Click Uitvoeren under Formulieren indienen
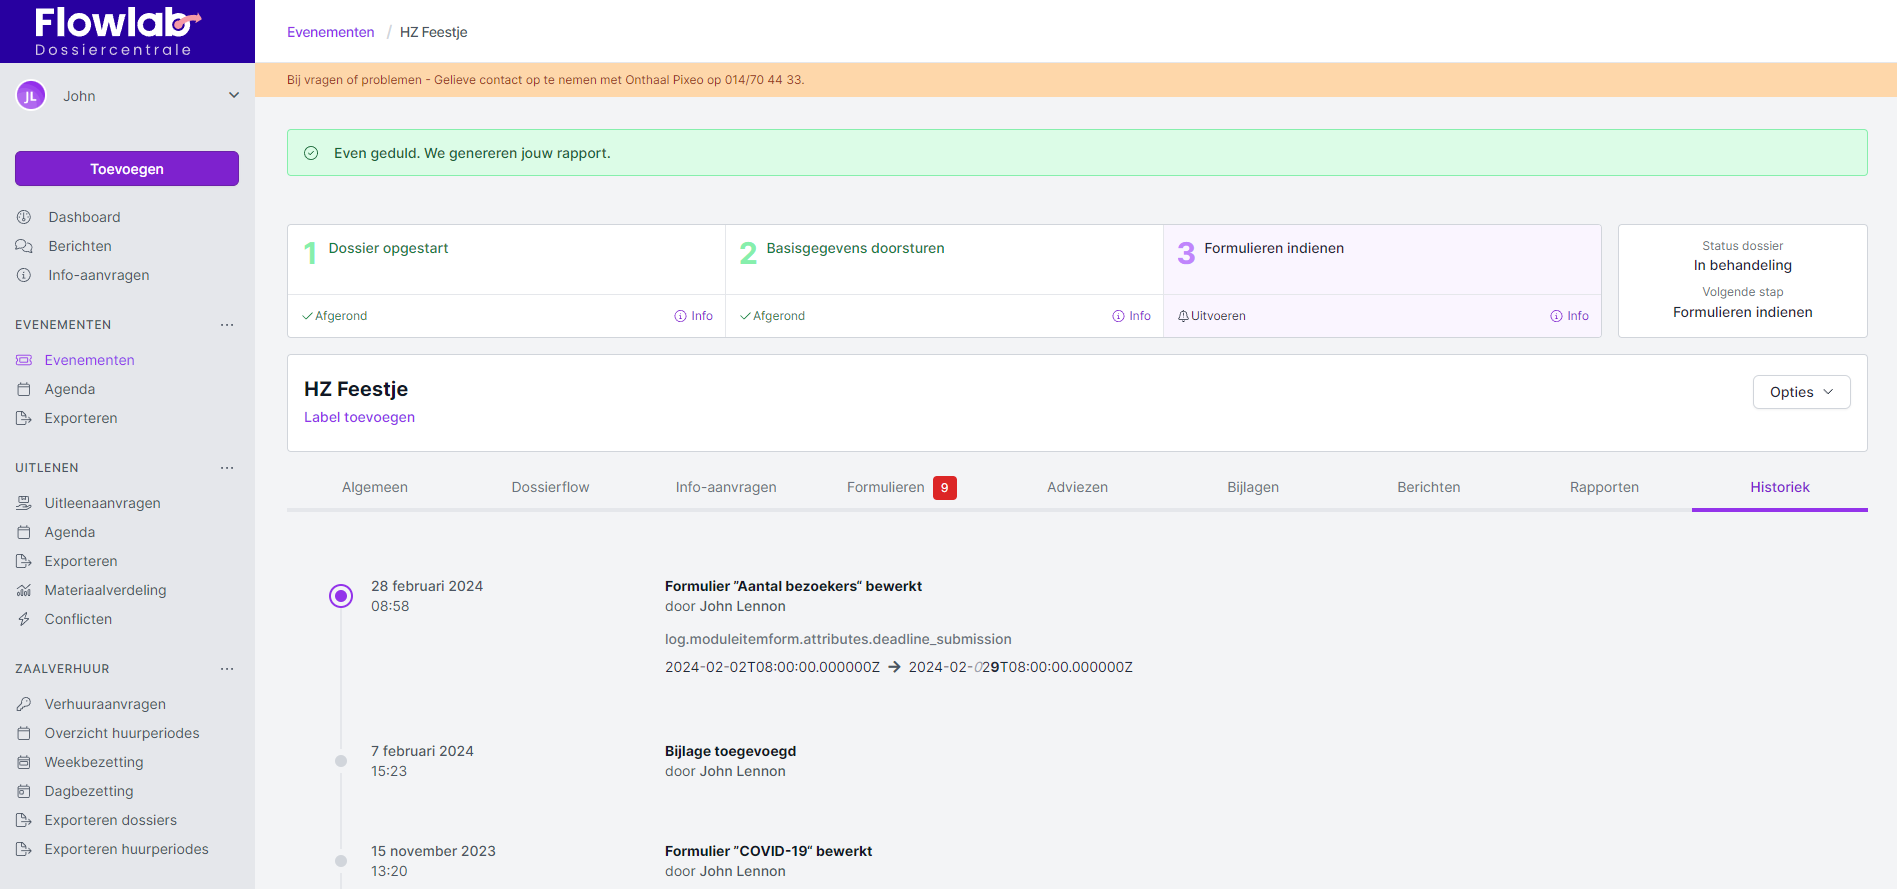1897x889 pixels. [1212, 316]
